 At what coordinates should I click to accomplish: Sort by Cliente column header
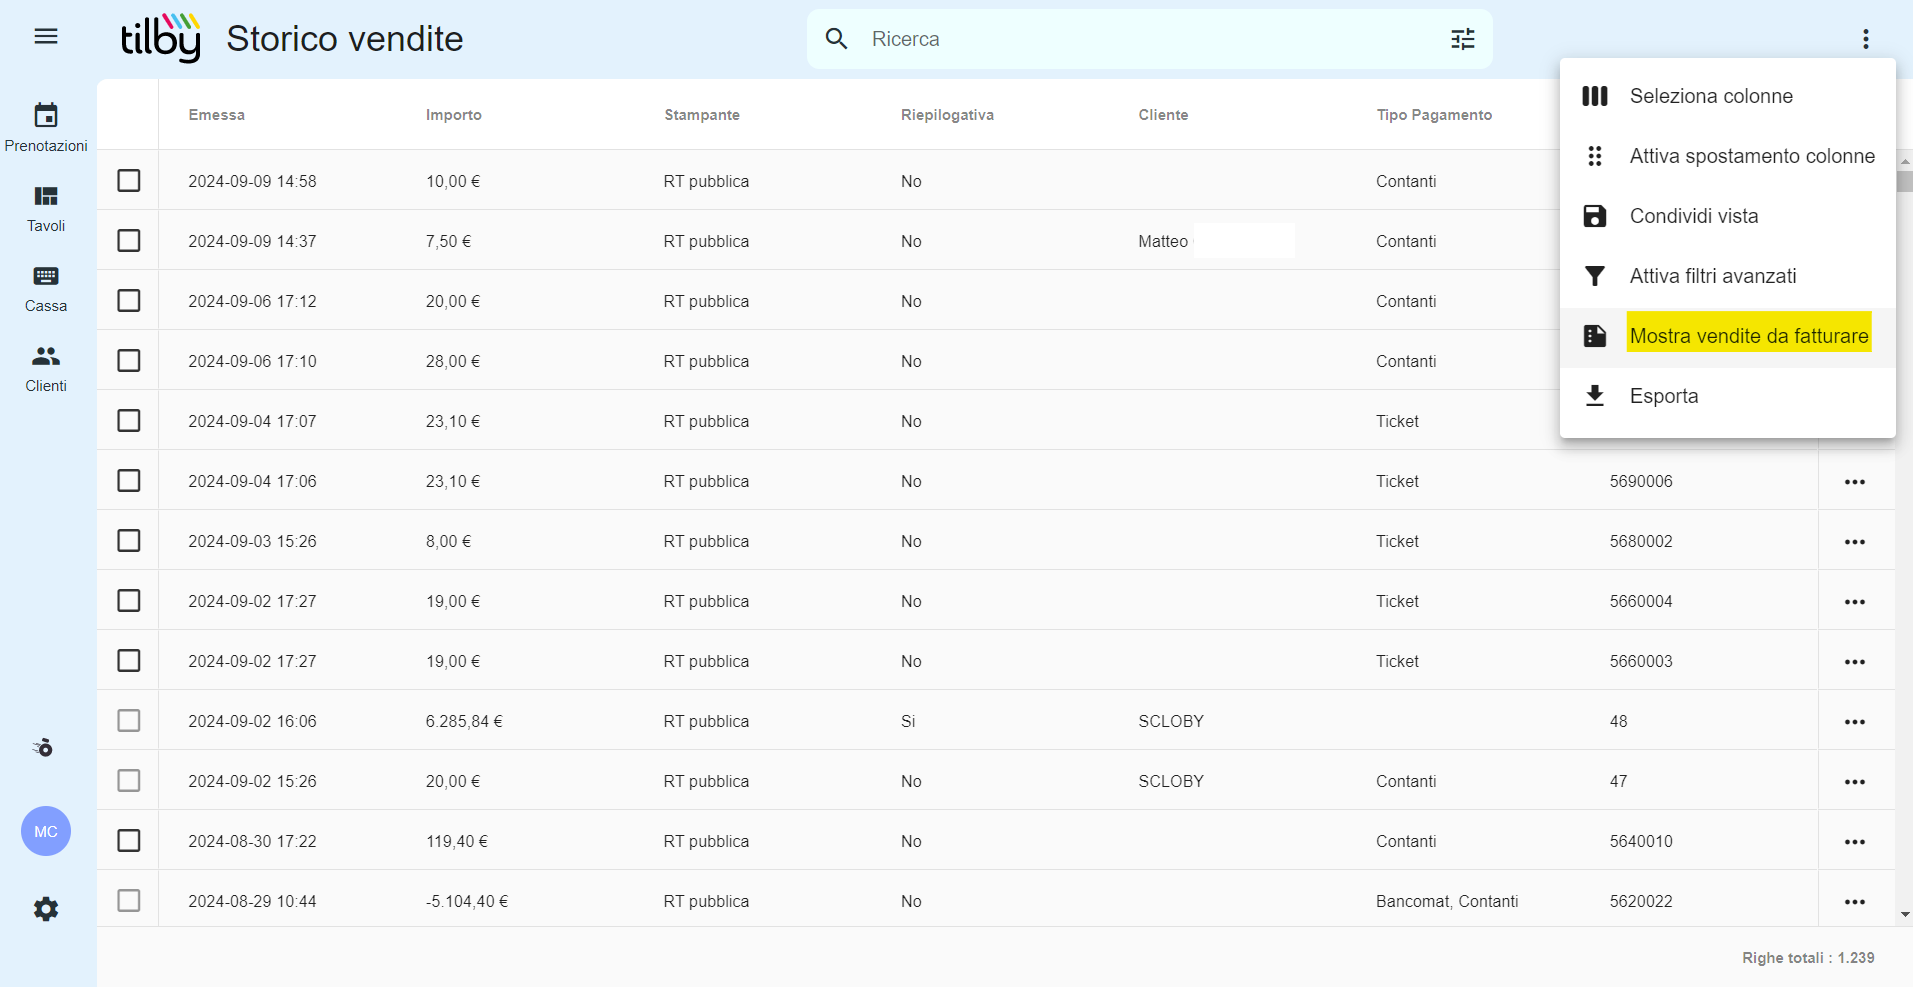pyautogui.click(x=1163, y=115)
